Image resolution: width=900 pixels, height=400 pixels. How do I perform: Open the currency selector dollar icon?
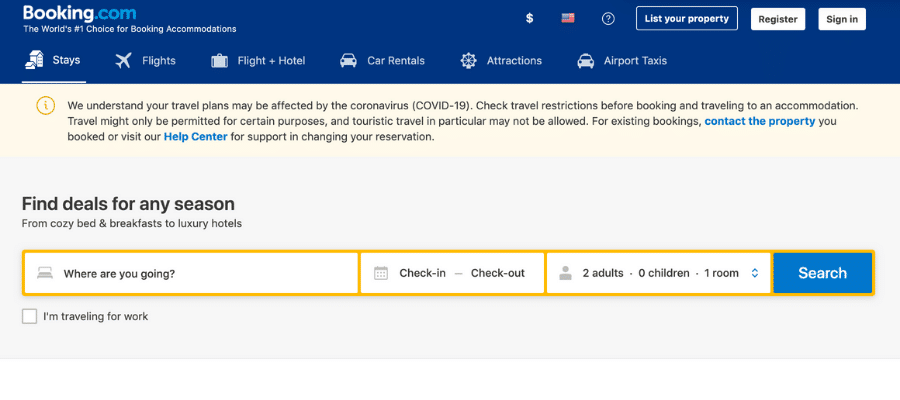[529, 19]
